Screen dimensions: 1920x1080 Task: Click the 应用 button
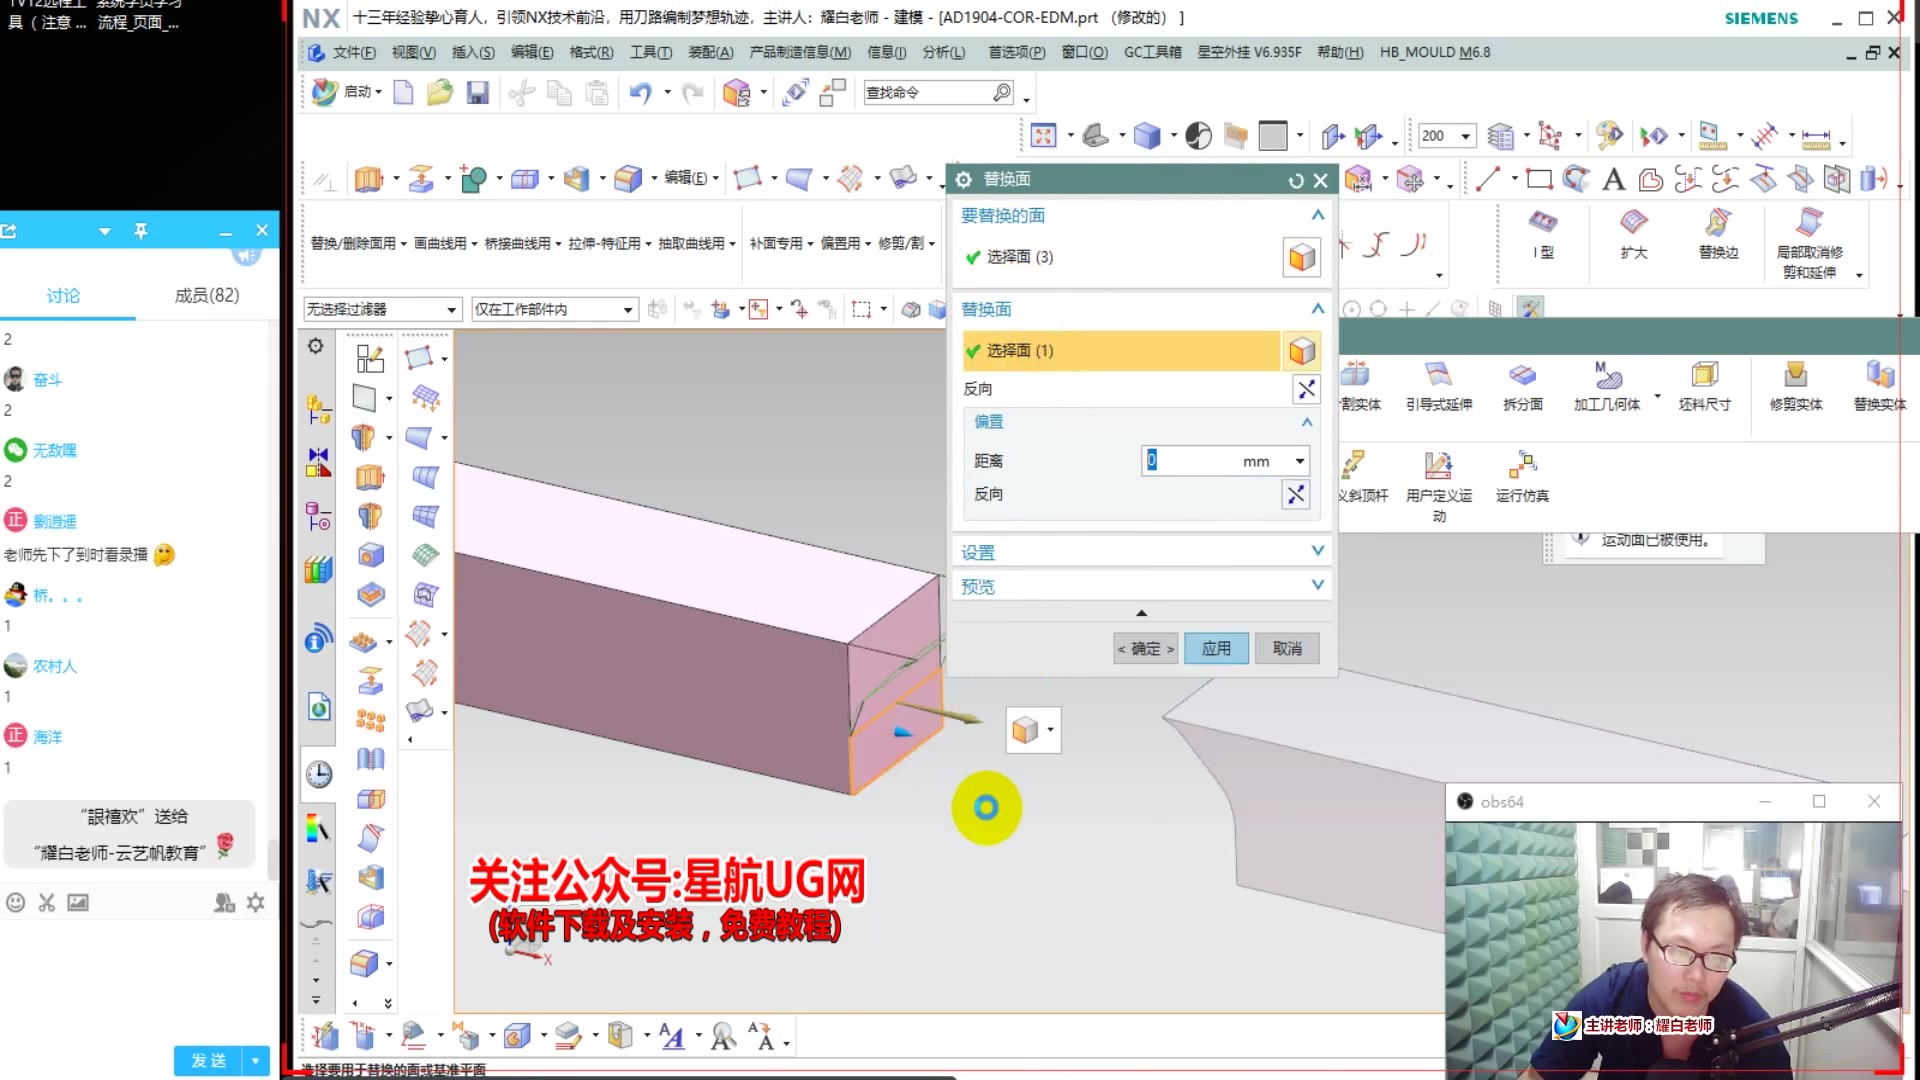[1216, 648]
